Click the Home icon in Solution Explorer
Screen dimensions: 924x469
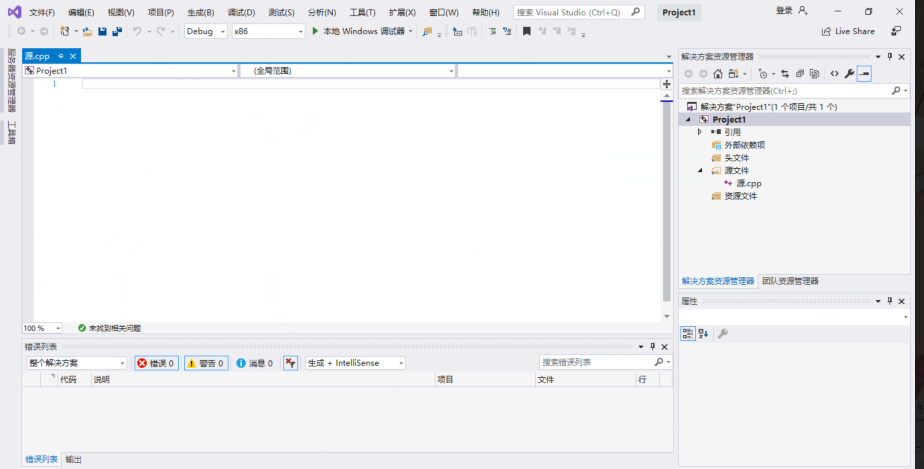pyautogui.click(x=718, y=74)
